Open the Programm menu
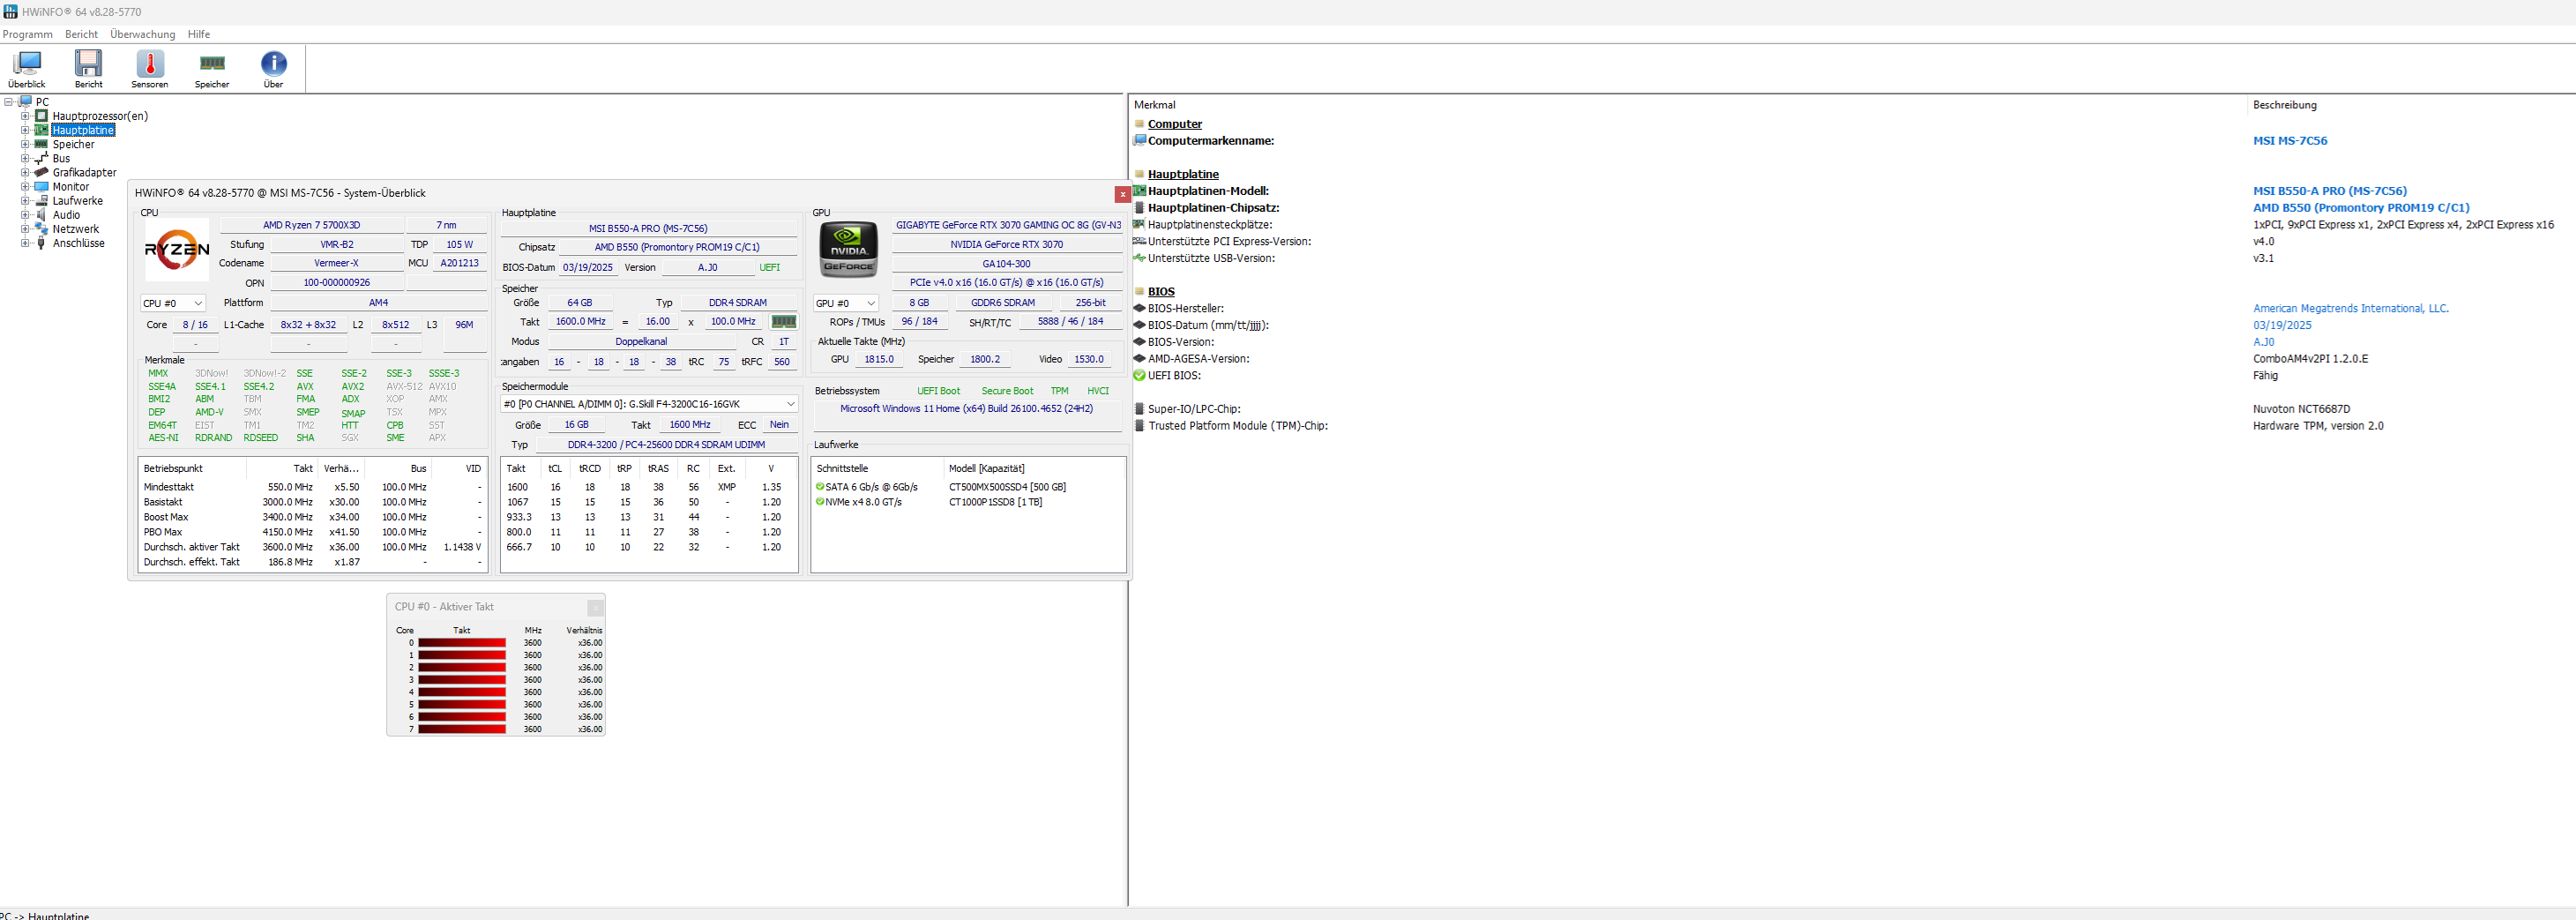The height and width of the screenshot is (920, 2576). pyautogui.click(x=27, y=34)
